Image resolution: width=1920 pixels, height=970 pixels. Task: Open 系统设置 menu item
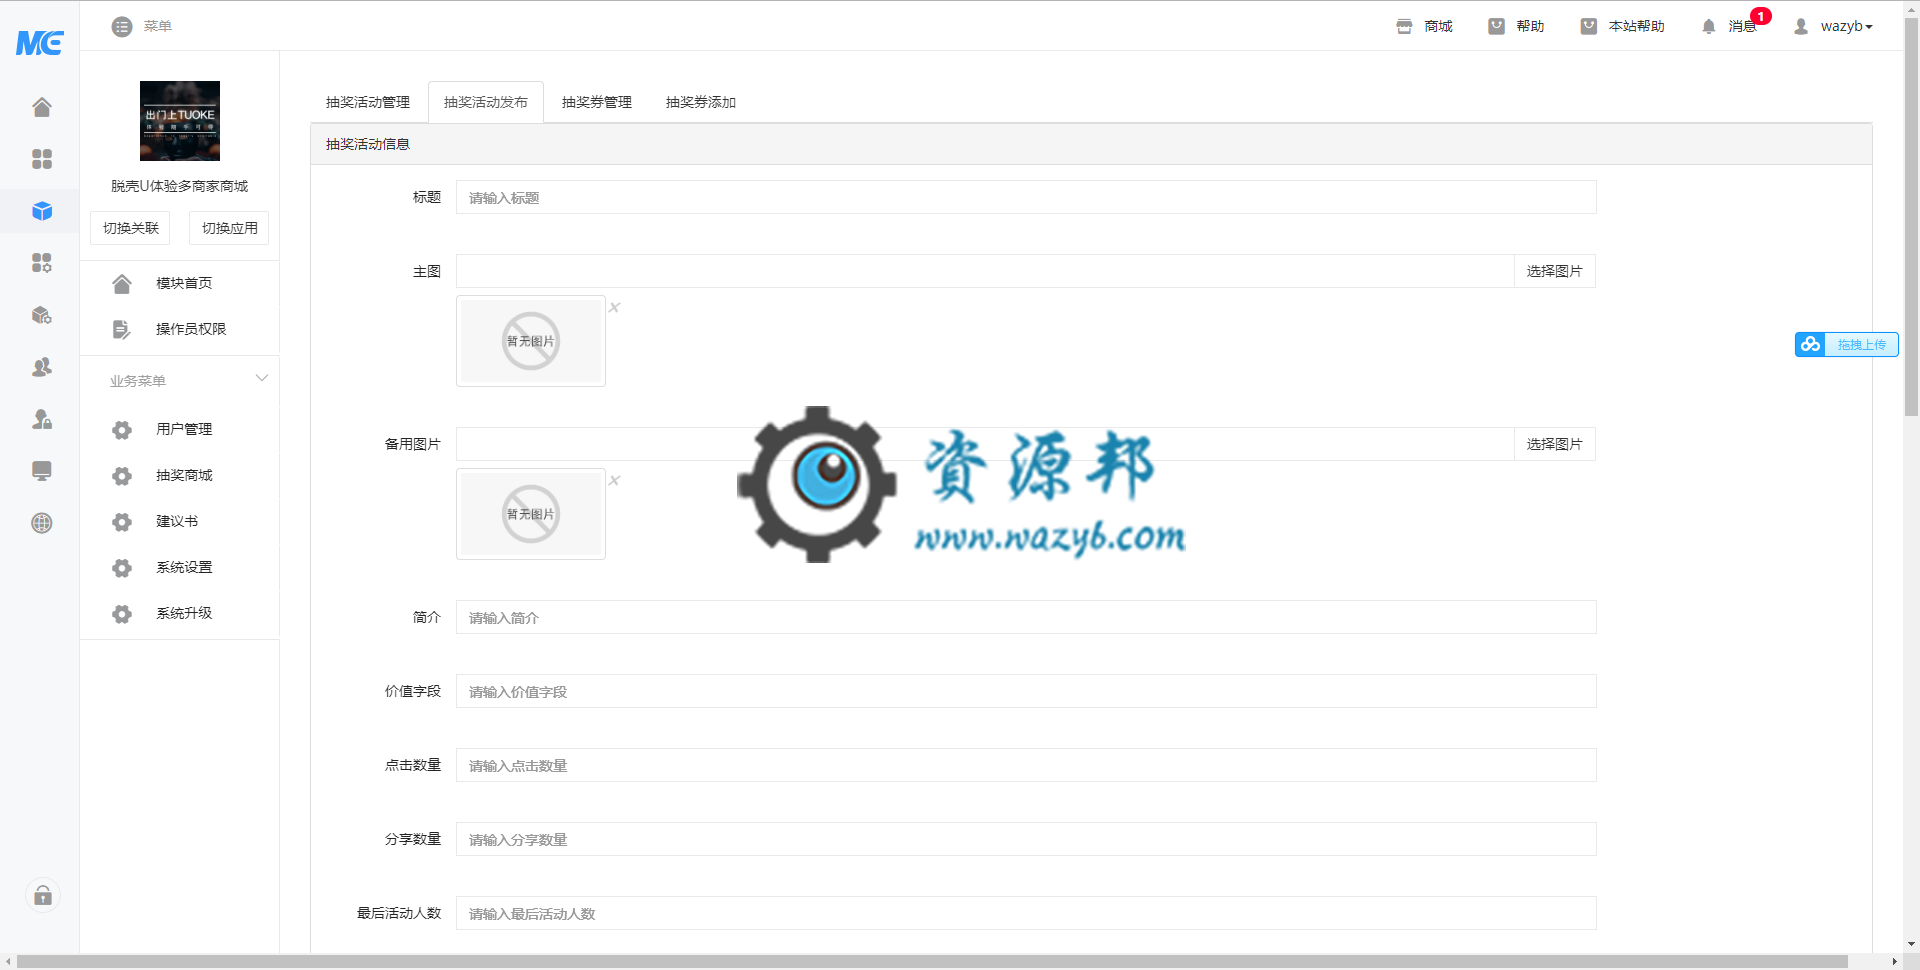180,567
